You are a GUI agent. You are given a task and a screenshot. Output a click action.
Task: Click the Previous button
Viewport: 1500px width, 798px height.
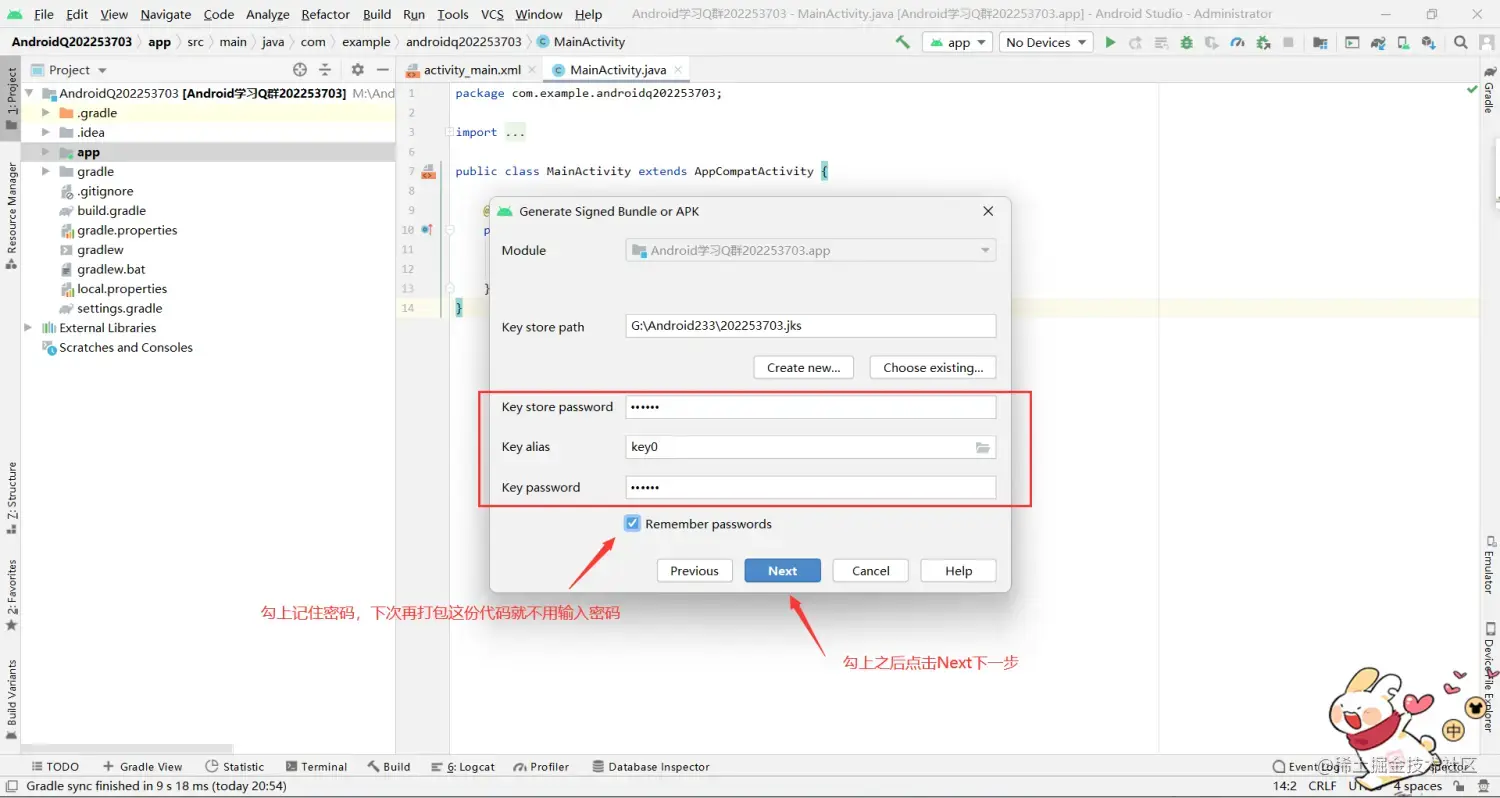[x=695, y=571]
